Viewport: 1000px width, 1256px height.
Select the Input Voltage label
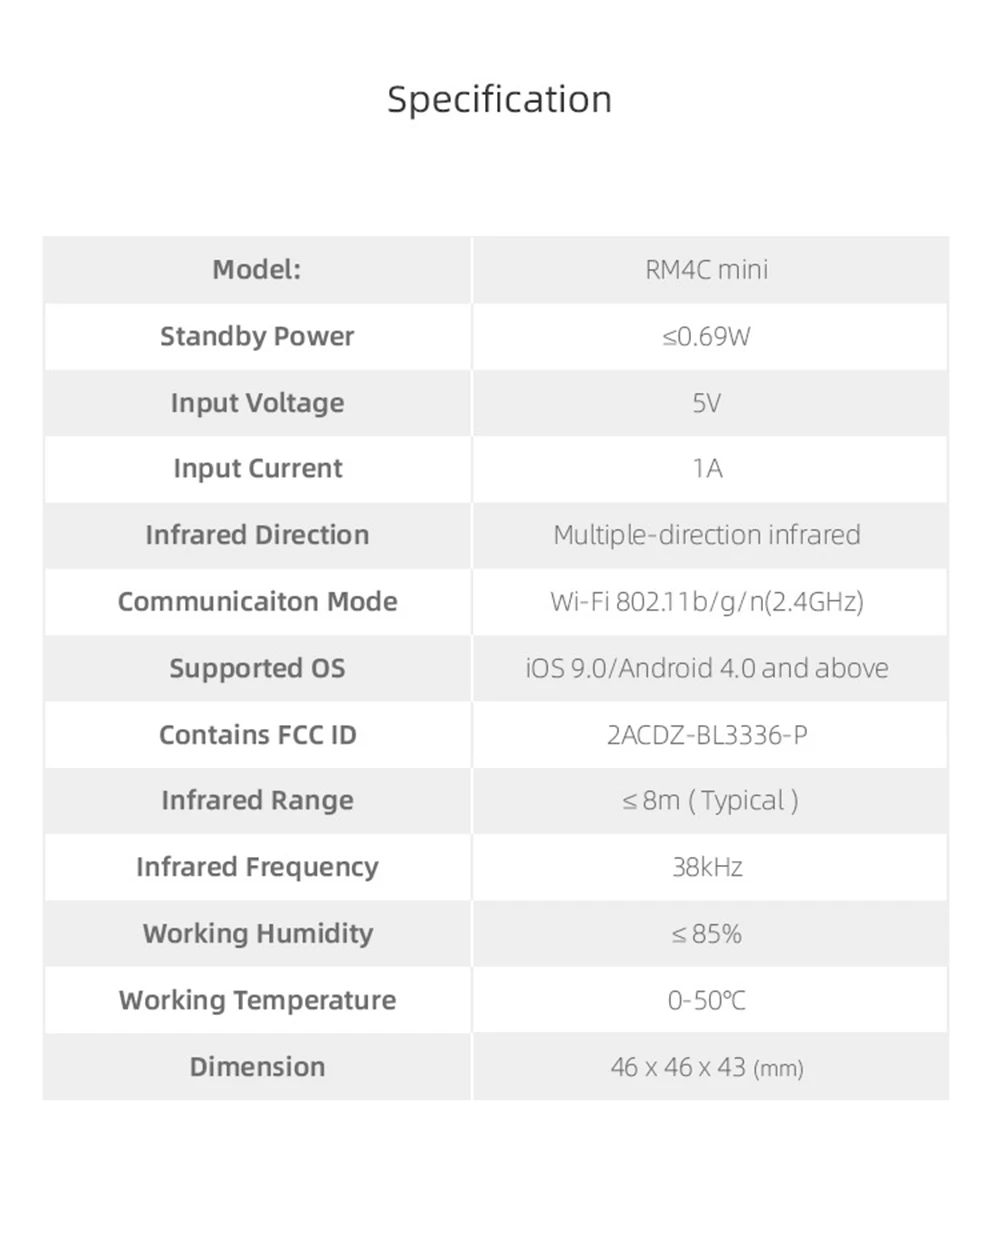257,403
